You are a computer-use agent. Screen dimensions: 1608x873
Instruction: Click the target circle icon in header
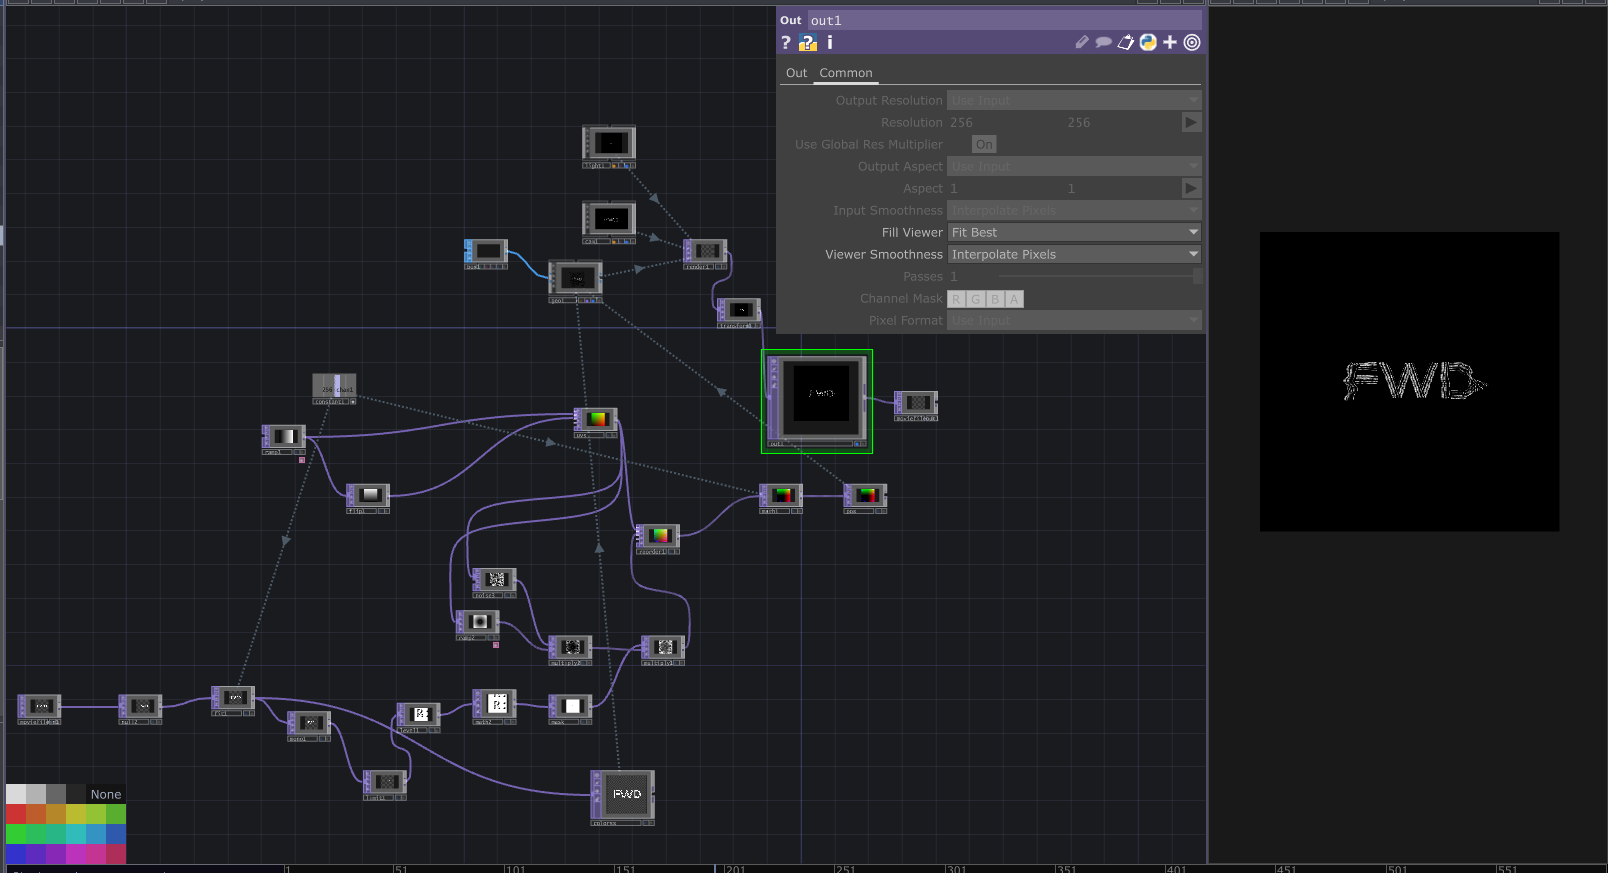(x=1192, y=42)
